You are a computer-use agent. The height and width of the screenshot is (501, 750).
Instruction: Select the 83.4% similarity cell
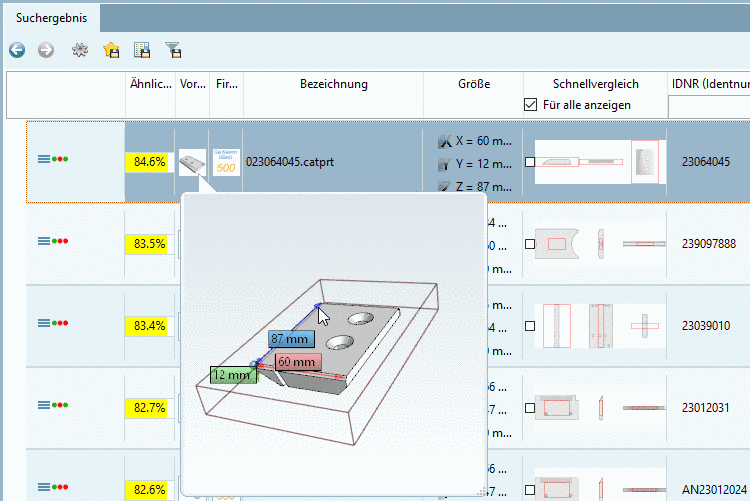pos(150,326)
